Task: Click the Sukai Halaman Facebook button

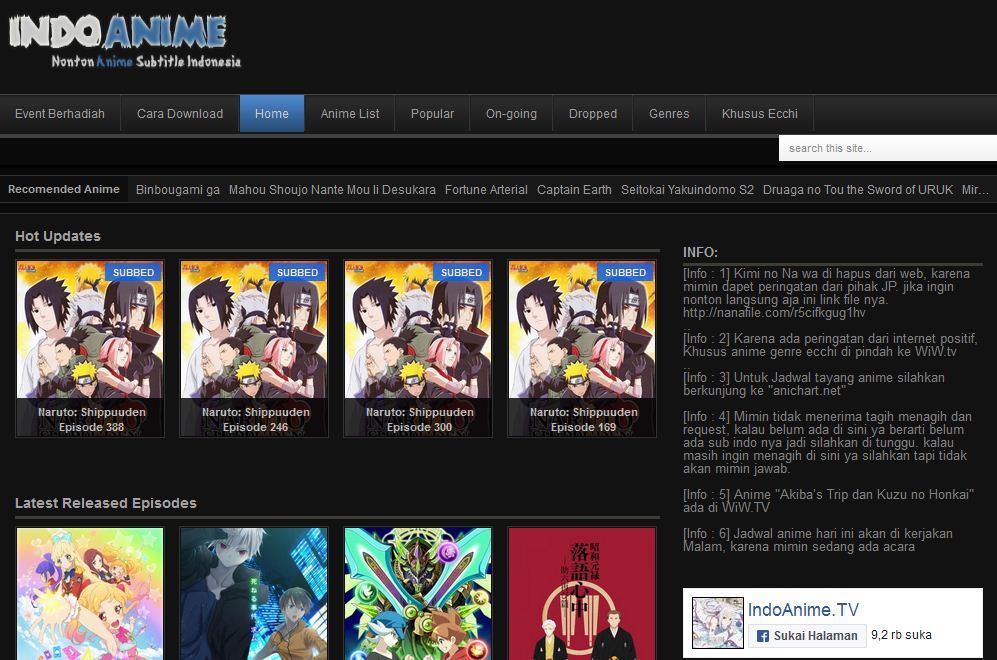Action: pos(807,635)
